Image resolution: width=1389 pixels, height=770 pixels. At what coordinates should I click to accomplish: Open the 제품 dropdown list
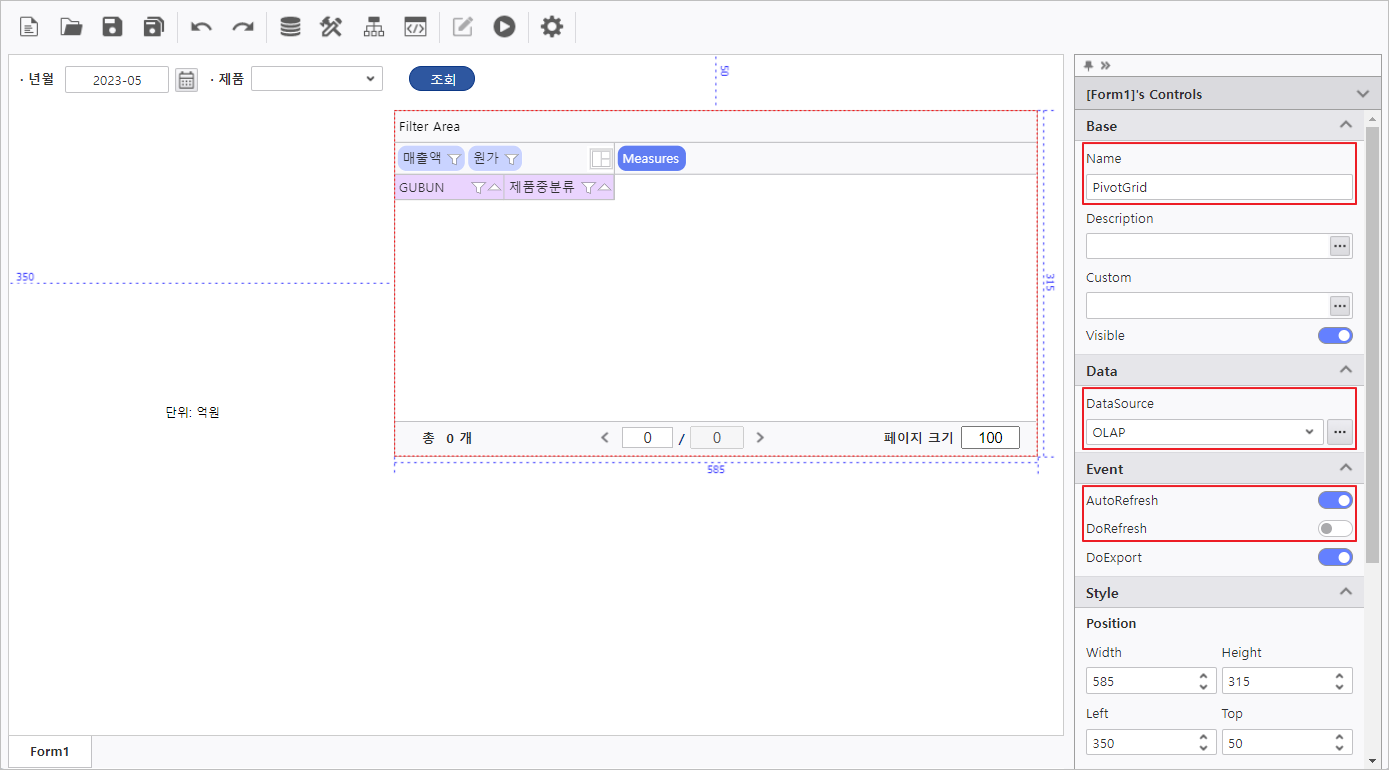pyautogui.click(x=317, y=79)
